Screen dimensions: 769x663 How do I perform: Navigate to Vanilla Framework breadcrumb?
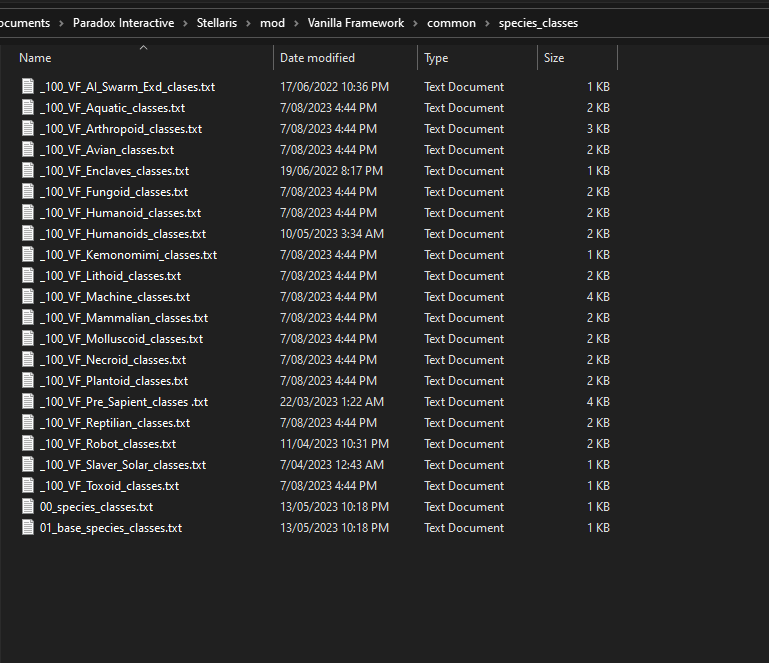click(x=356, y=23)
